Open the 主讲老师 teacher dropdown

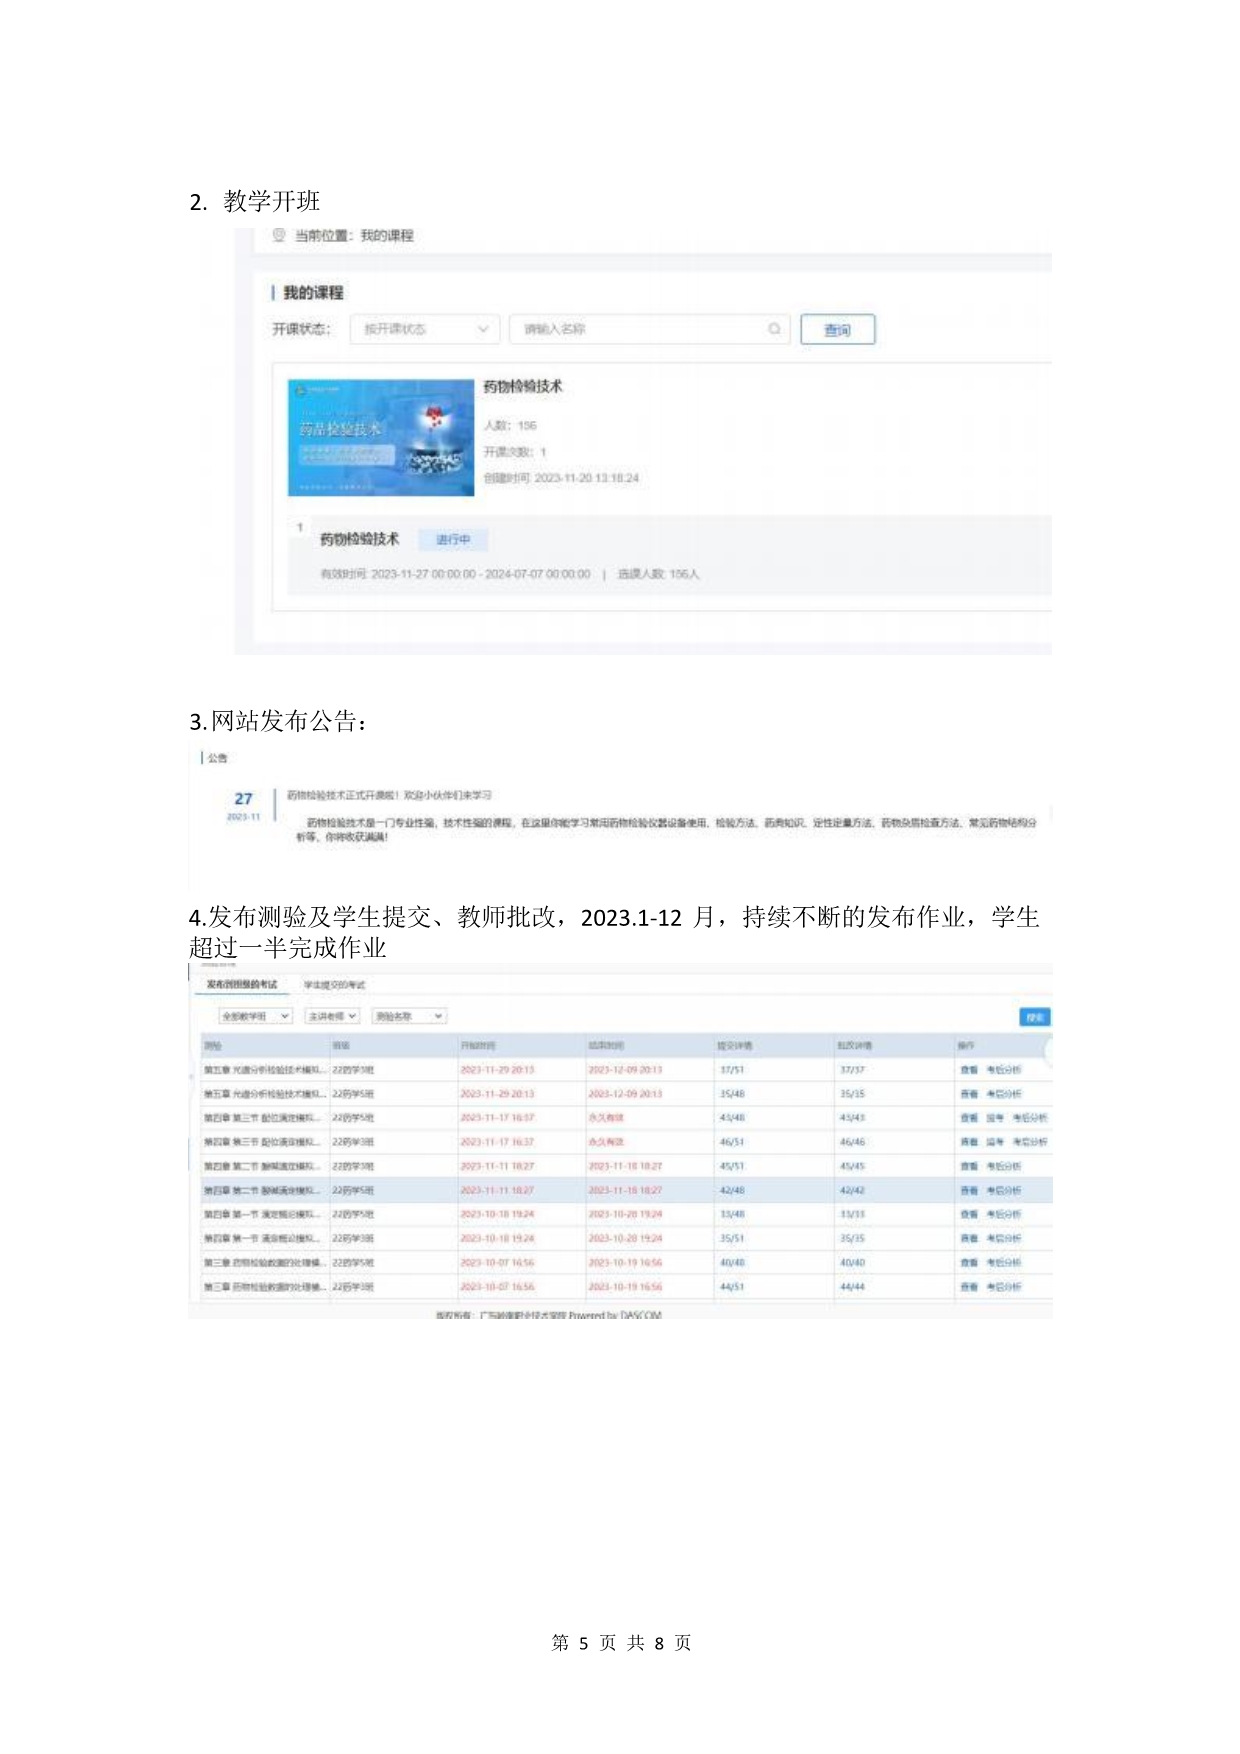pyautogui.click(x=332, y=1016)
